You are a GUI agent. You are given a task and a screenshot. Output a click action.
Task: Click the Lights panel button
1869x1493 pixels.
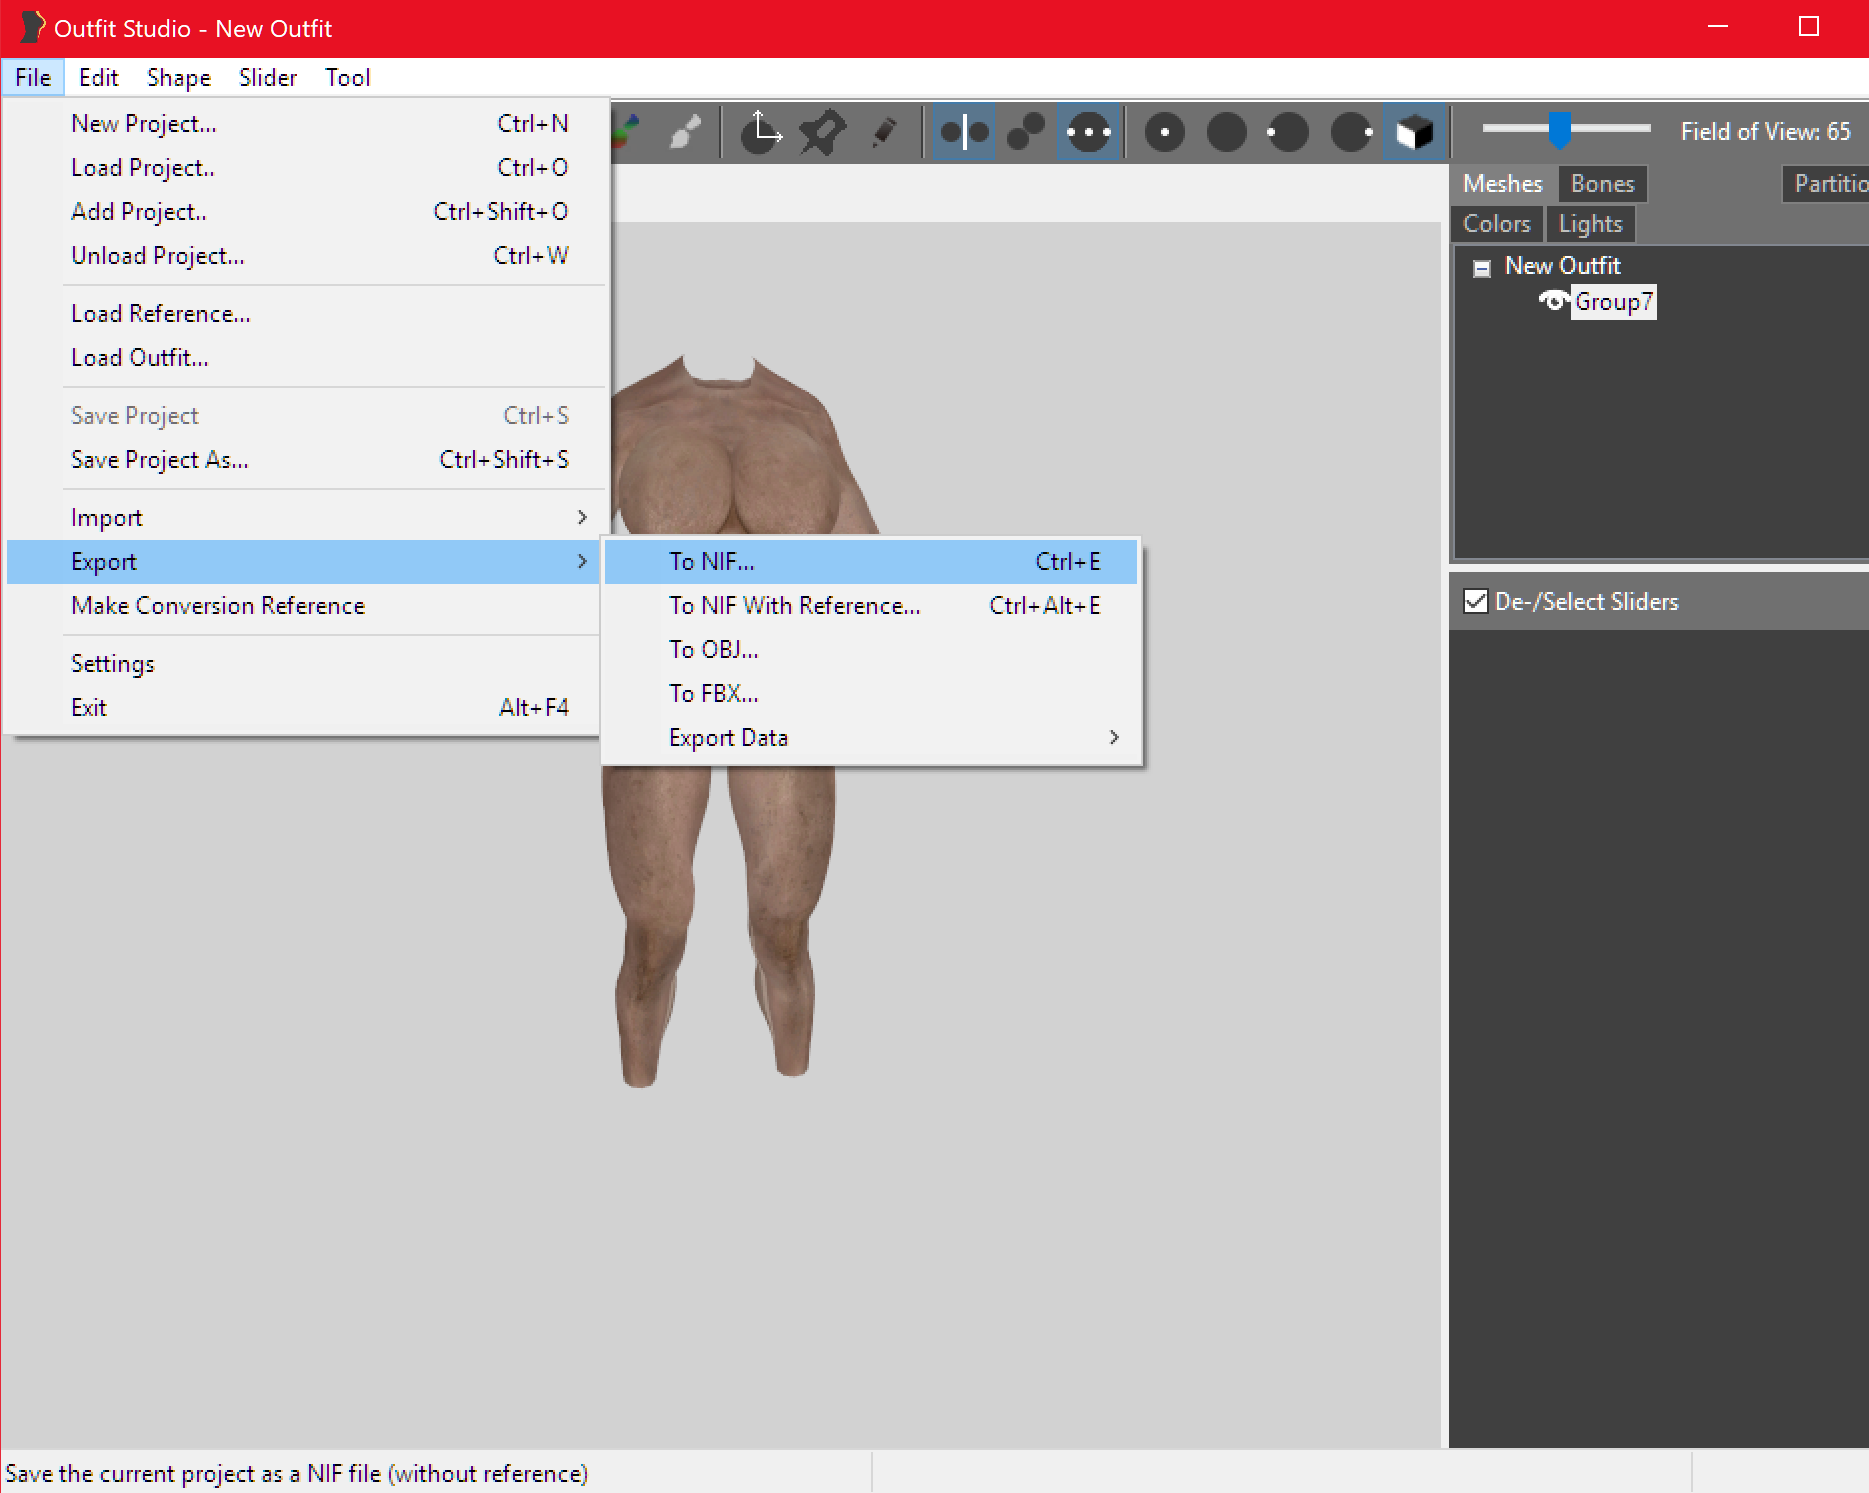pyautogui.click(x=1590, y=223)
